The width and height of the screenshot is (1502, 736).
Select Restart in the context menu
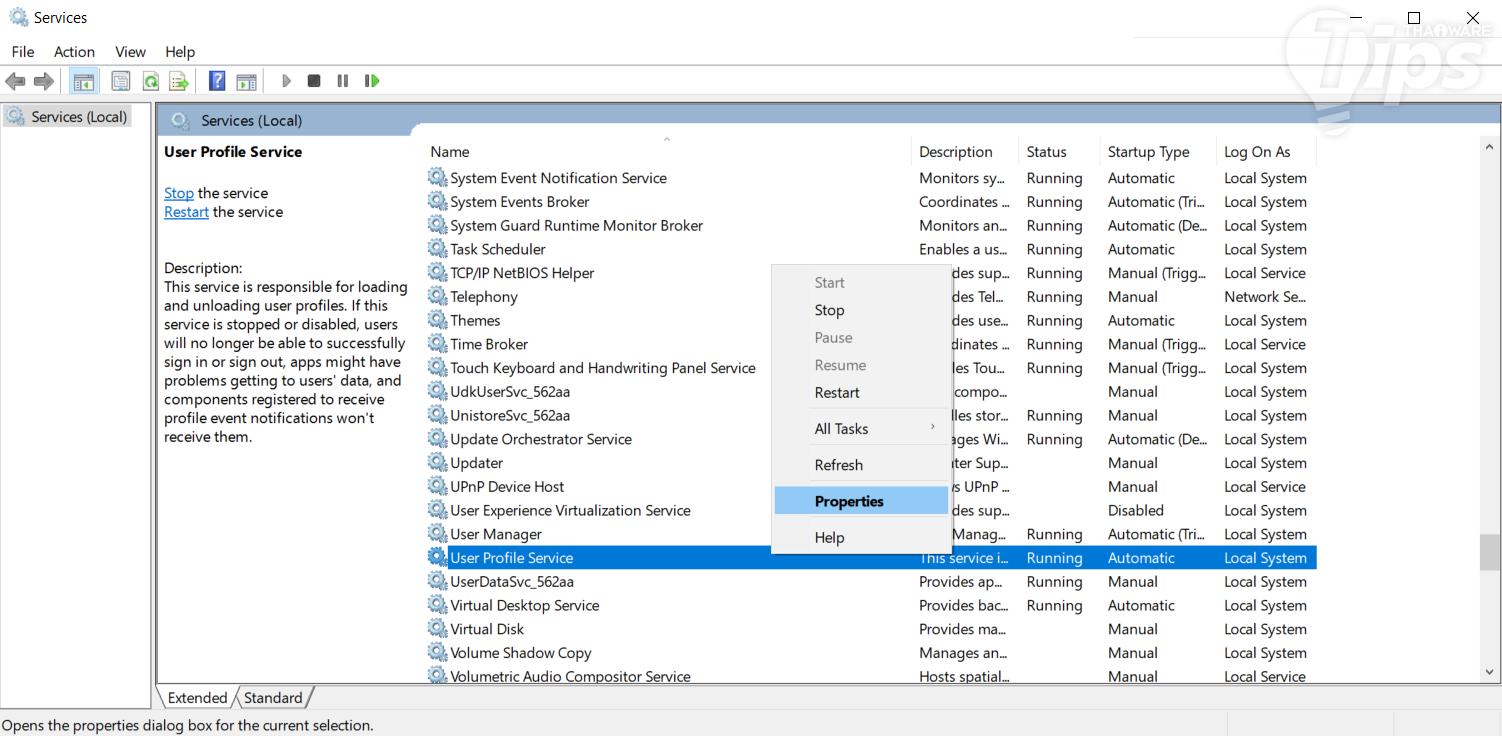coord(837,393)
